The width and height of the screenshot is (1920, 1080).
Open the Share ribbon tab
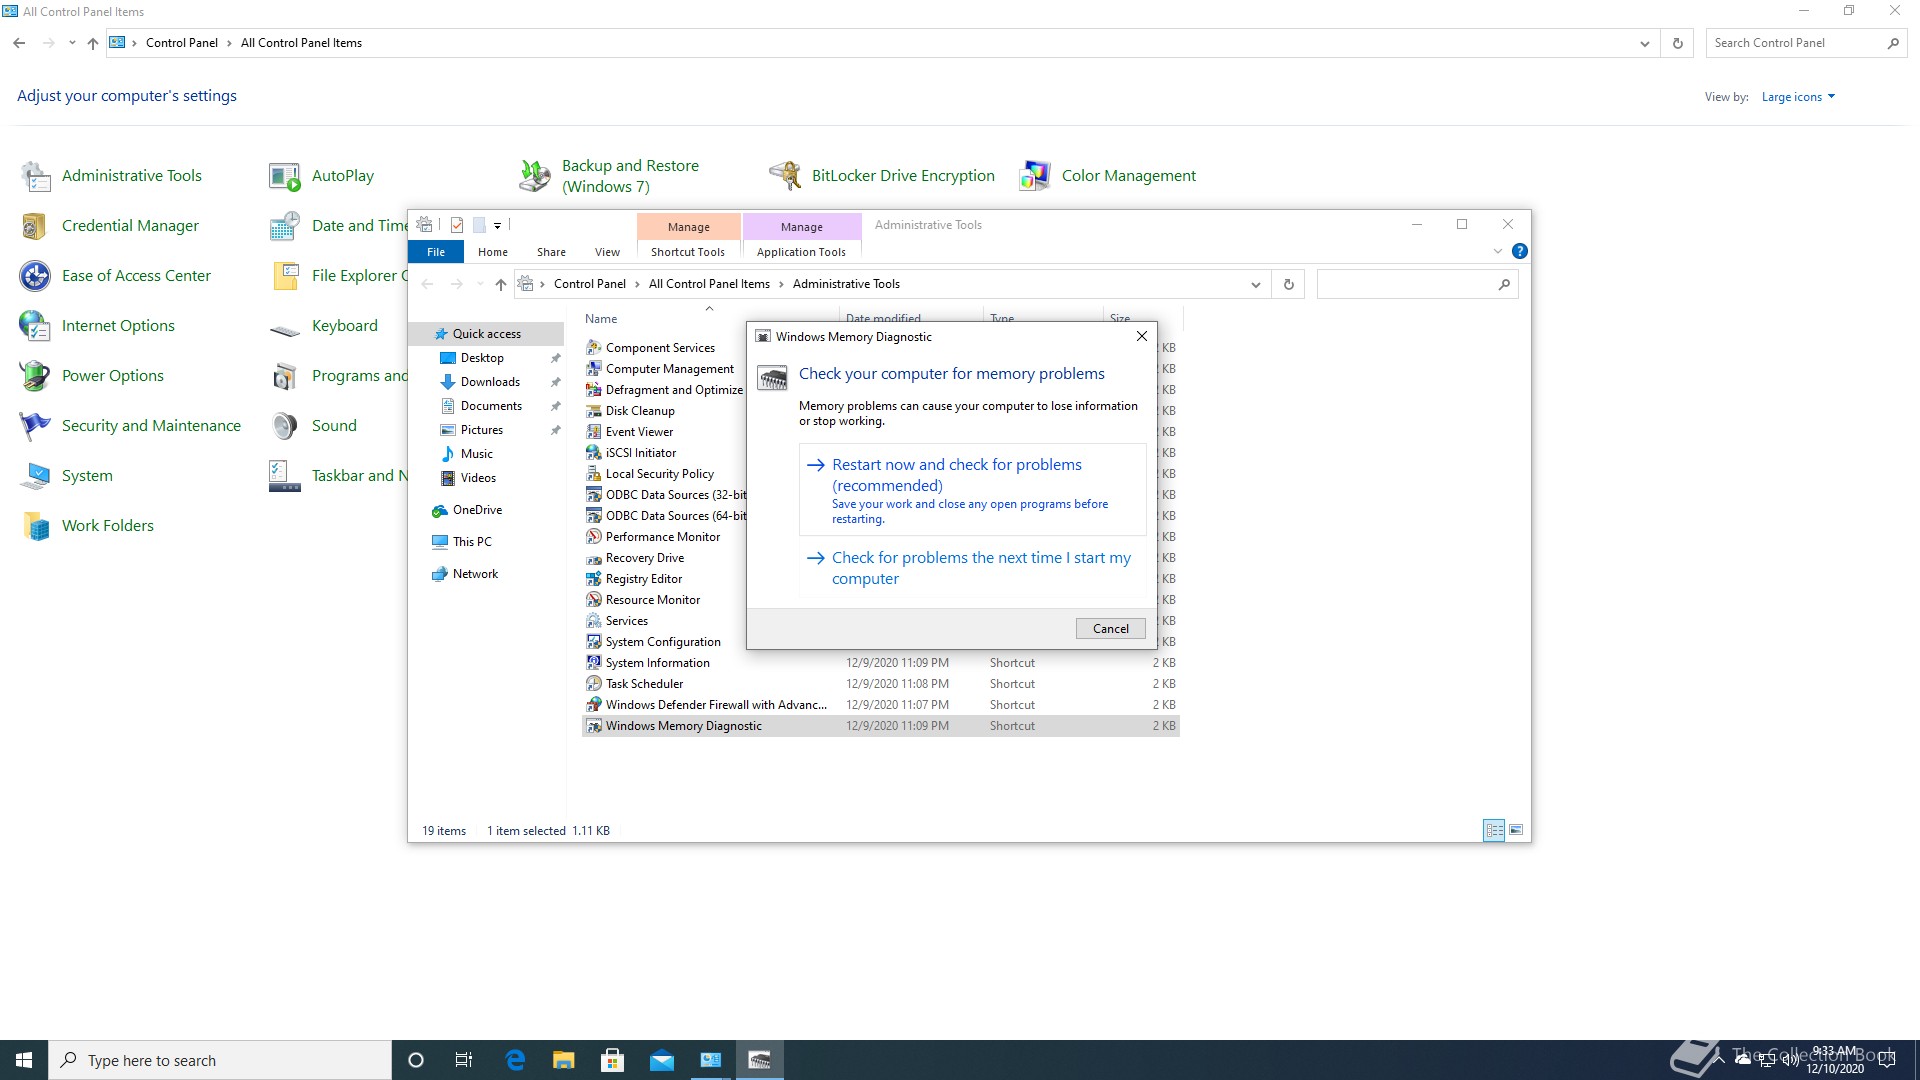click(x=551, y=252)
